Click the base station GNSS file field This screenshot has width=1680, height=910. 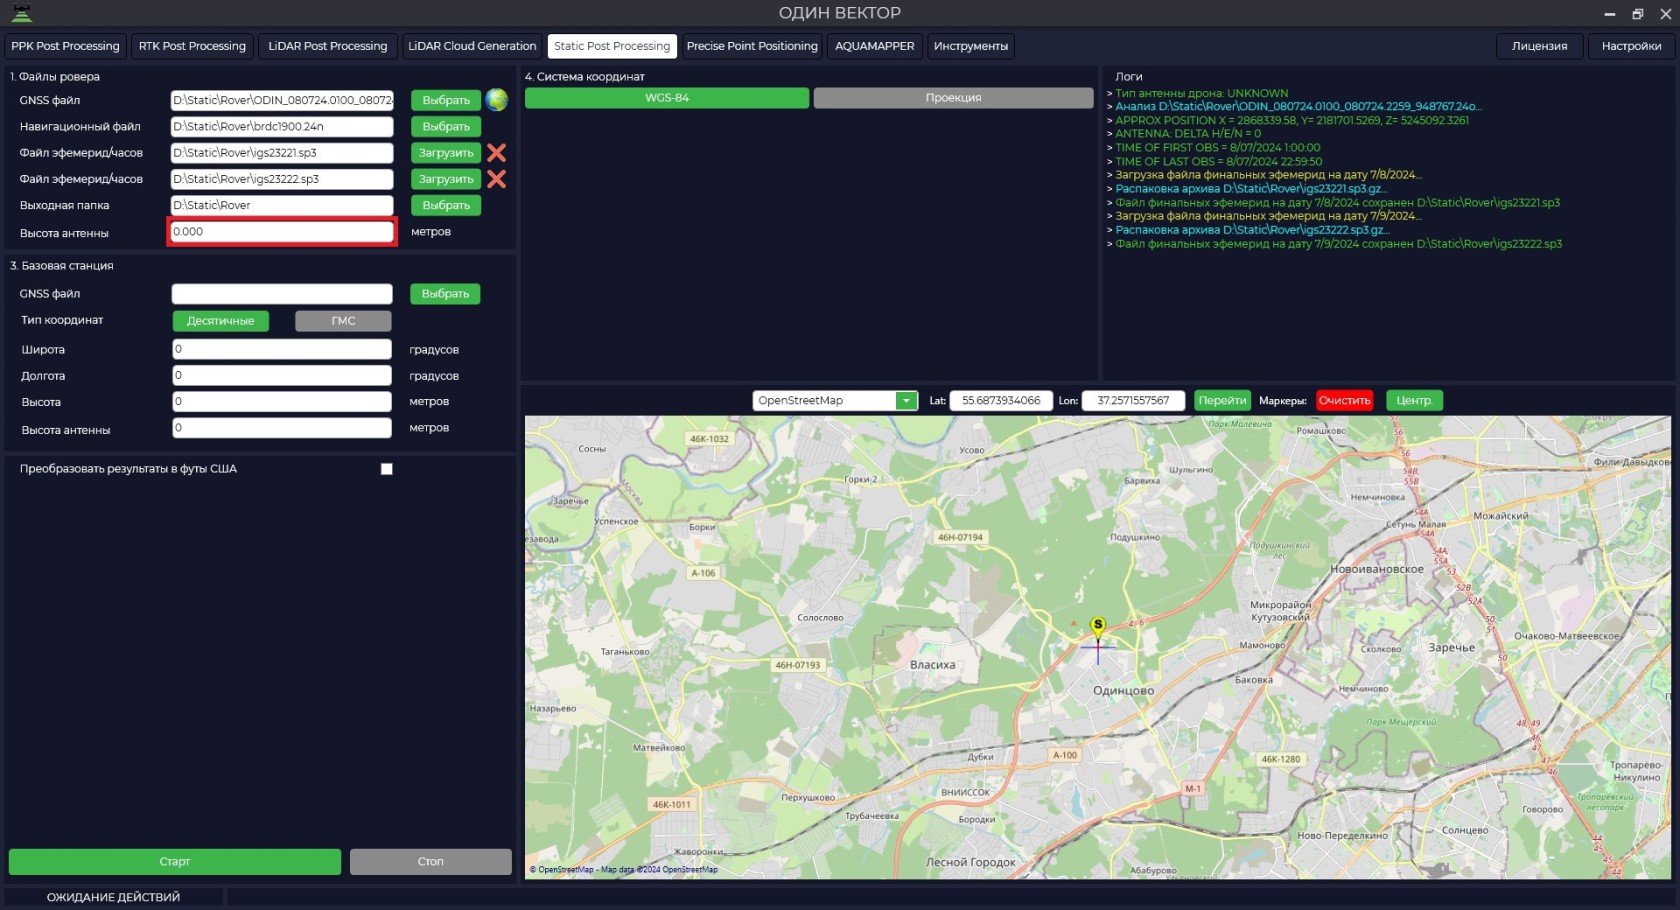pyautogui.click(x=282, y=294)
